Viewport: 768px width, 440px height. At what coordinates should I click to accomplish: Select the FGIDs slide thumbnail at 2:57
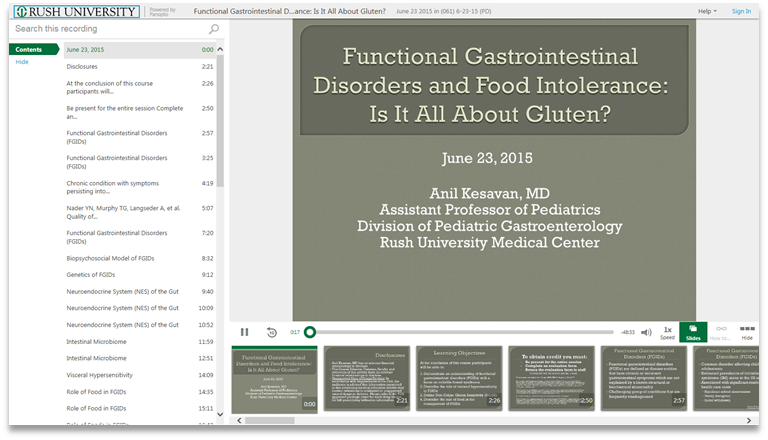pos(644,378)
